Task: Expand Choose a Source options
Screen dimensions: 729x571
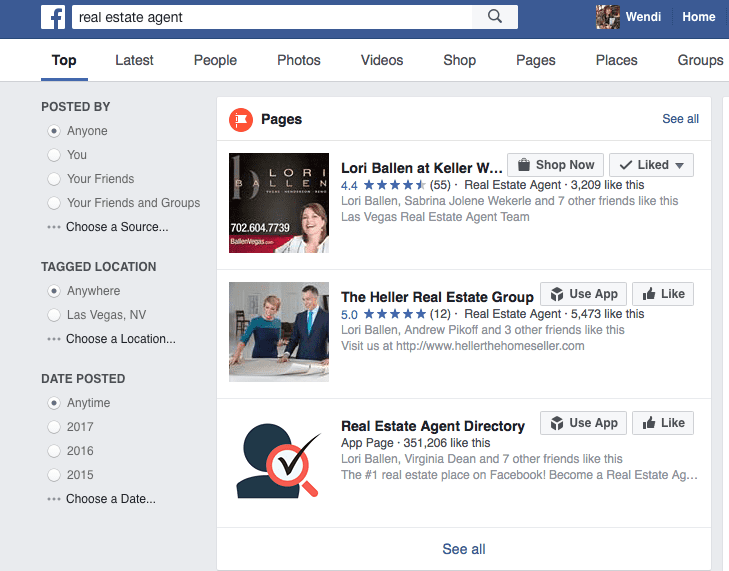Action: (x=117, y=227)
